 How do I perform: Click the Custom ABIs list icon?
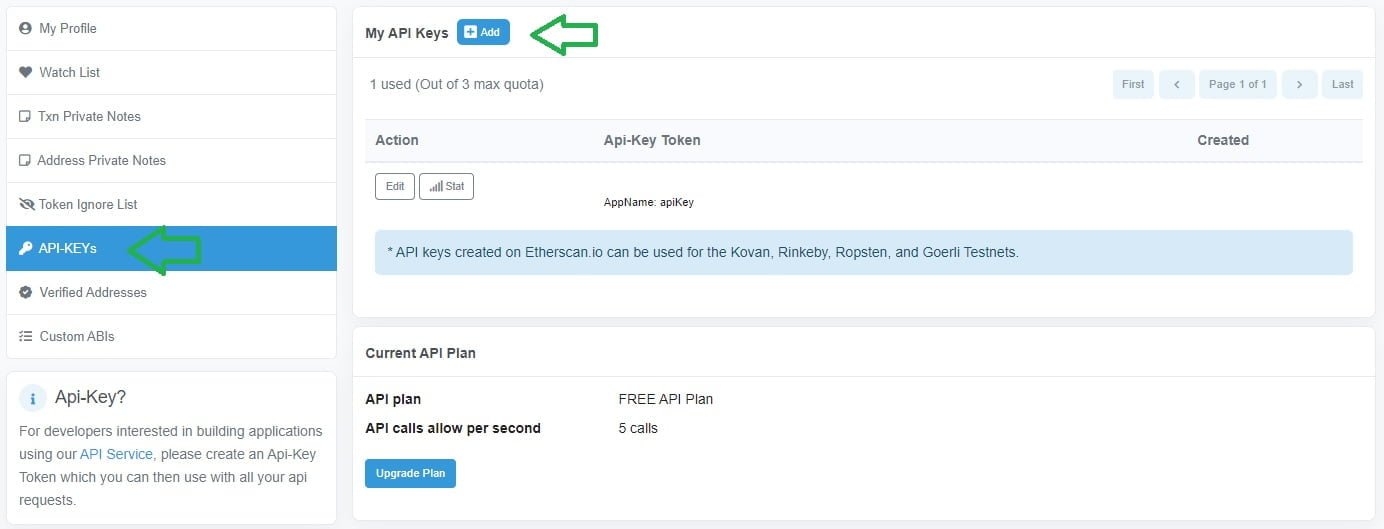click(26, 337)
